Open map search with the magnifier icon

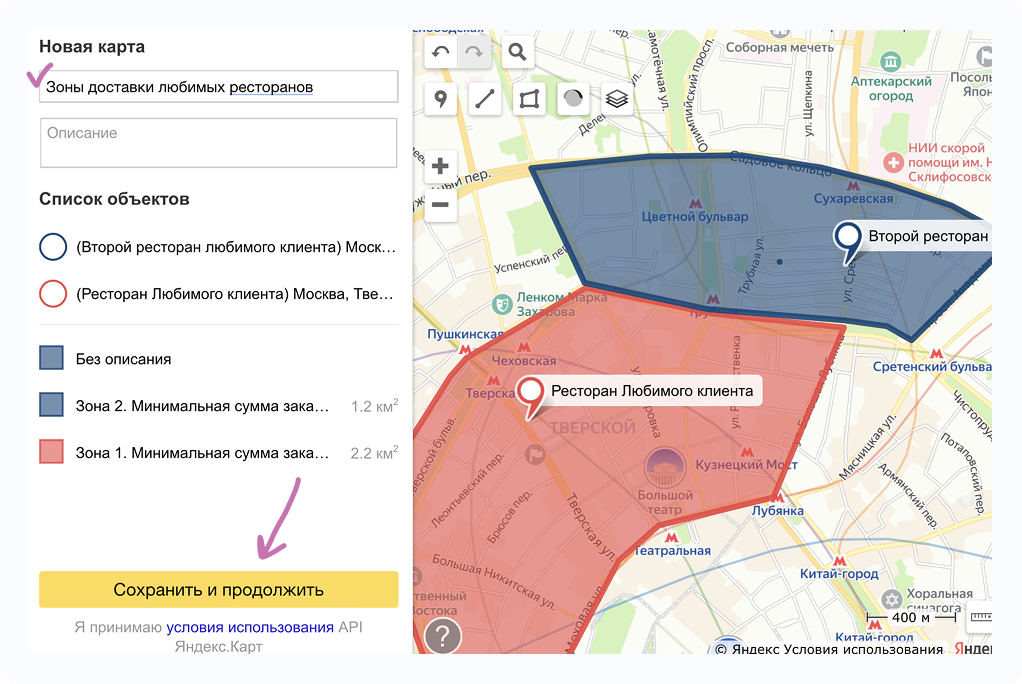pos(516,52)
